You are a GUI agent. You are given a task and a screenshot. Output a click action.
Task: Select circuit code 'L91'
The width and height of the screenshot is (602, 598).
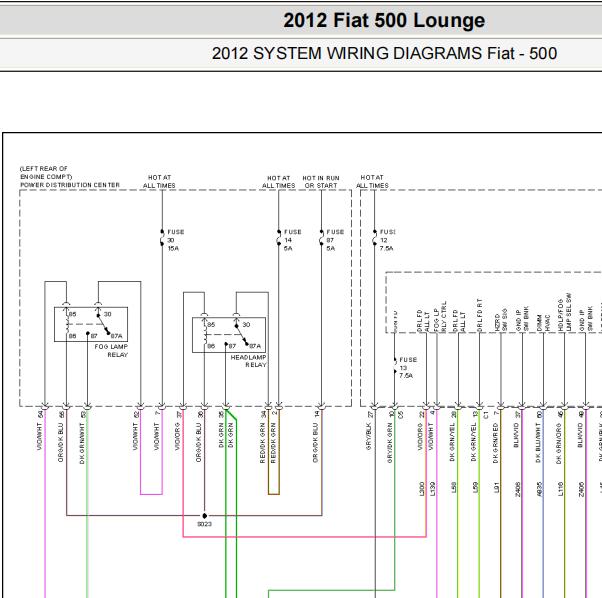coord(496,488)
